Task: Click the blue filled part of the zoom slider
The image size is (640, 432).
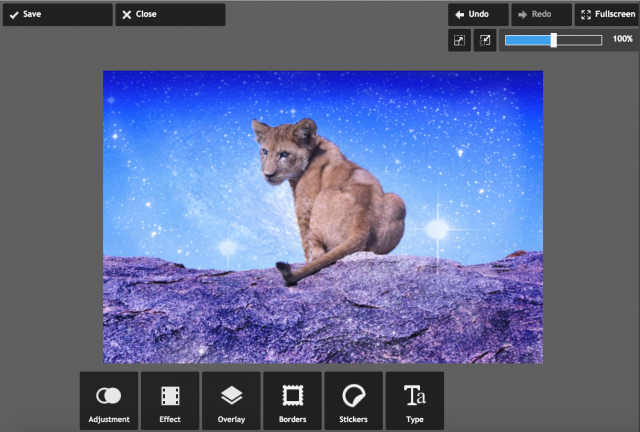Action: point(528,40)
